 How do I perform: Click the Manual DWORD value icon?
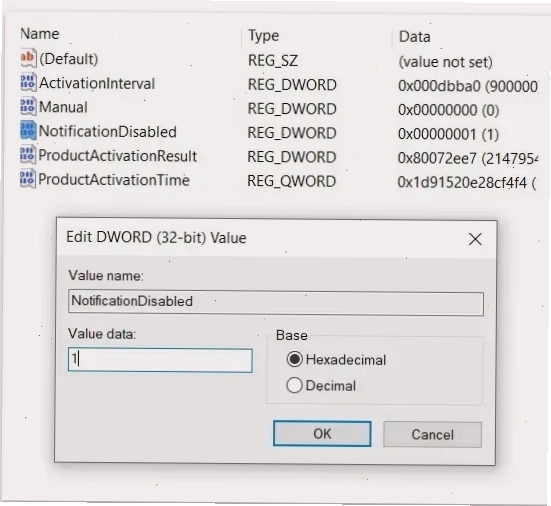[x=28, y=106]
